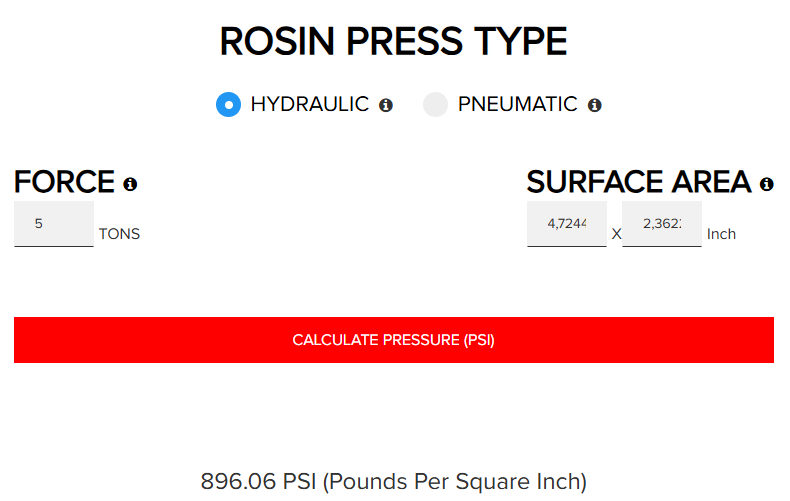Show the Surface Area info icon

[x=767, y=184]
